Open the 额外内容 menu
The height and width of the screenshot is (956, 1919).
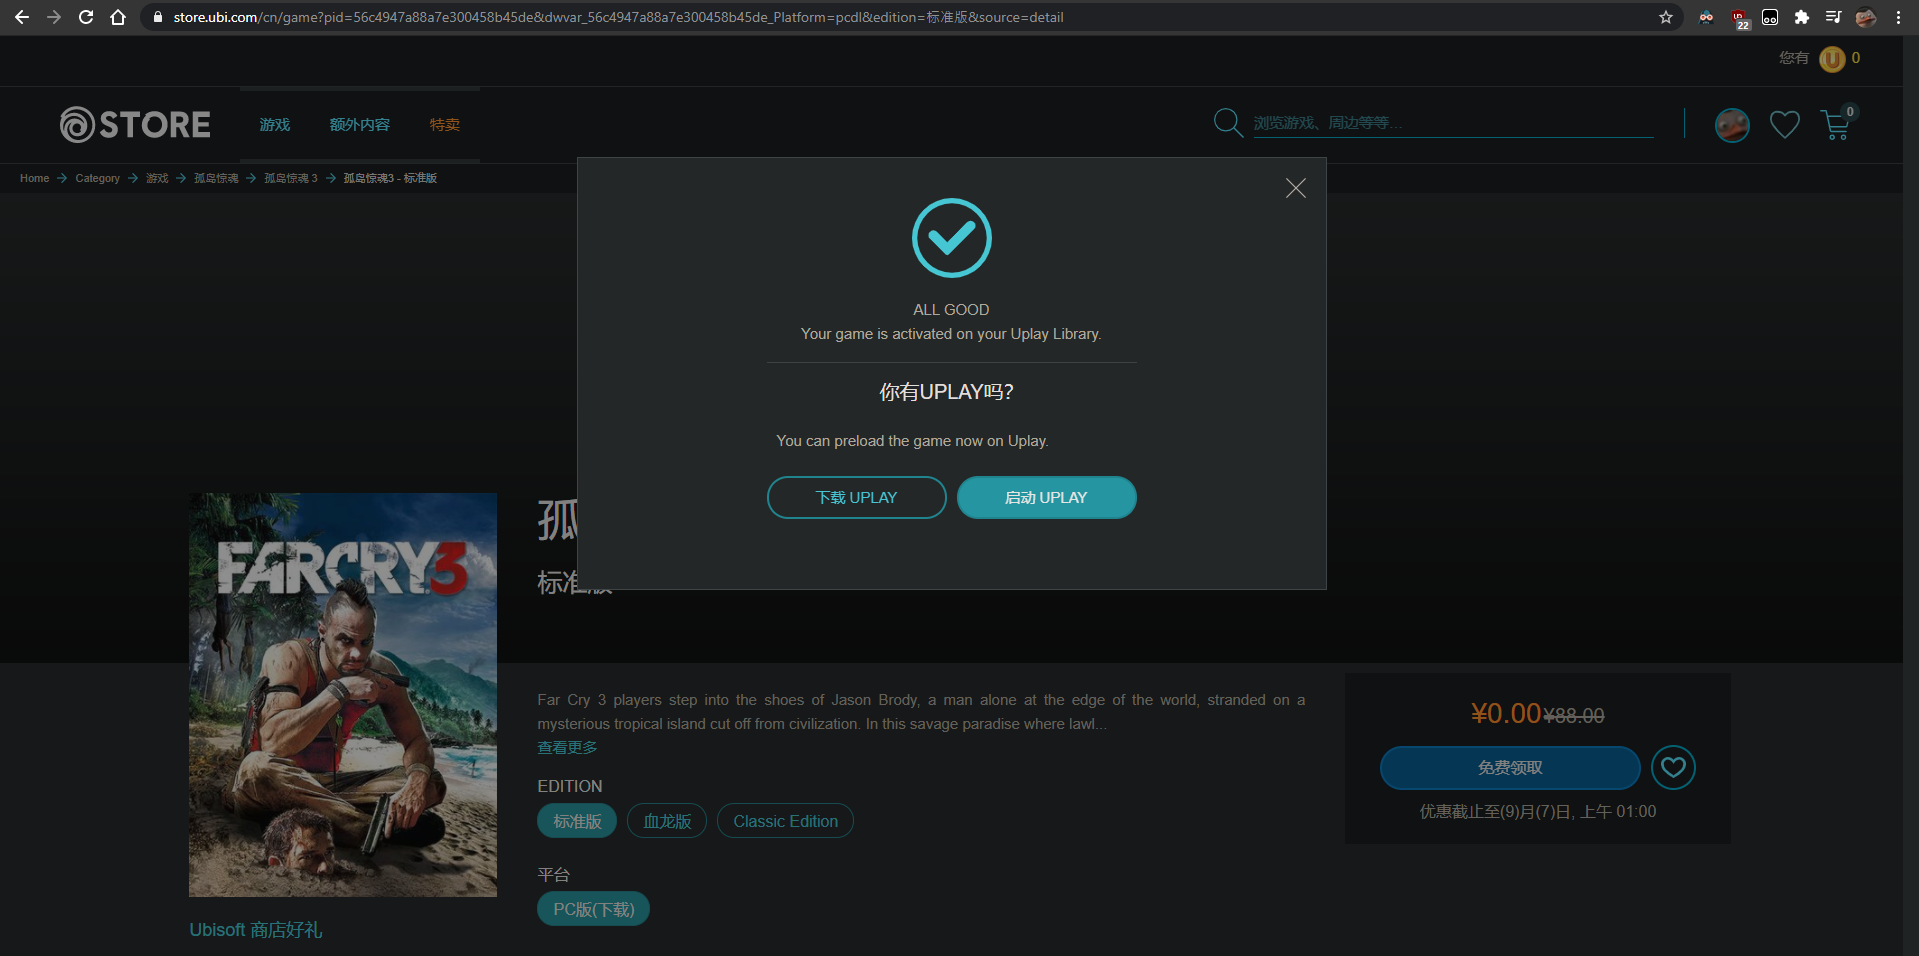(360, 125)
